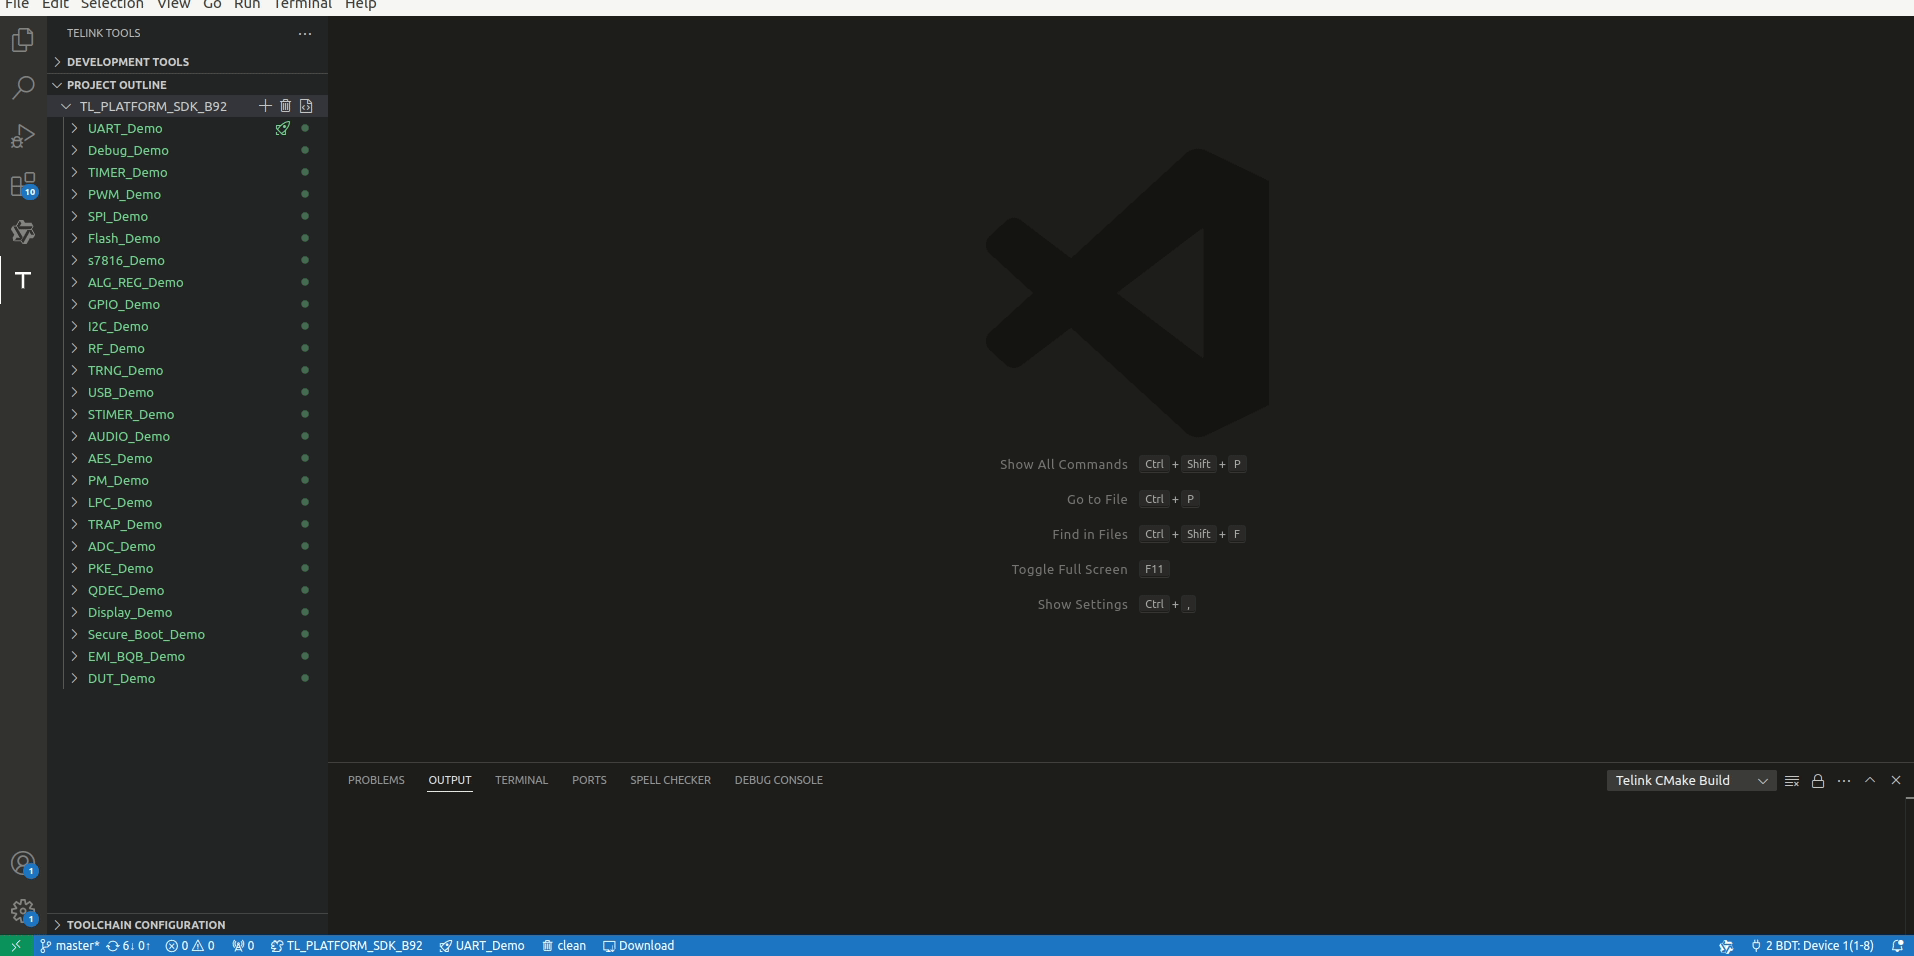The image size is (1914, 956).
Task: Click the green status dot on ADC_Demo row
Action: [305, 546]
